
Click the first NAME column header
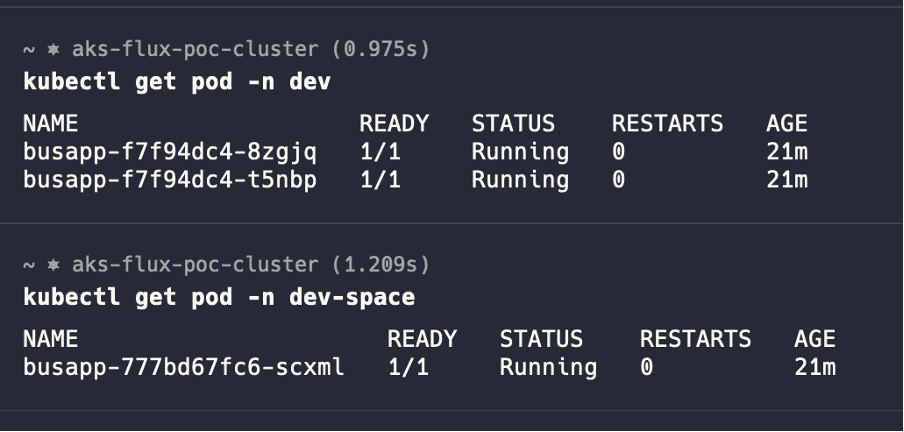[51, 123]
